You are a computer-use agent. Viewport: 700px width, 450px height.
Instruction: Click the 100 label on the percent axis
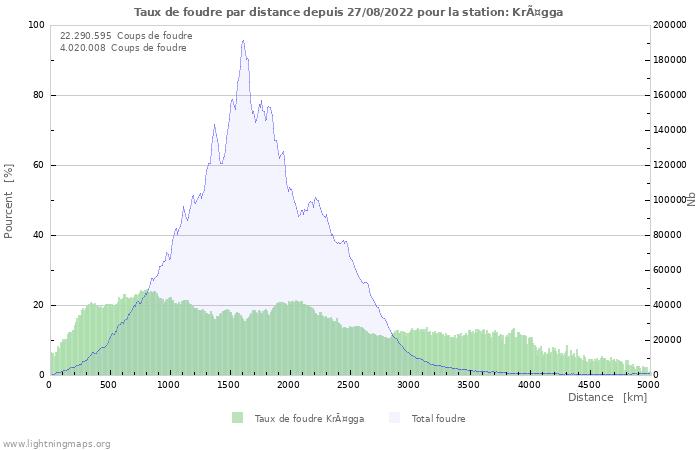click(35, 25)
